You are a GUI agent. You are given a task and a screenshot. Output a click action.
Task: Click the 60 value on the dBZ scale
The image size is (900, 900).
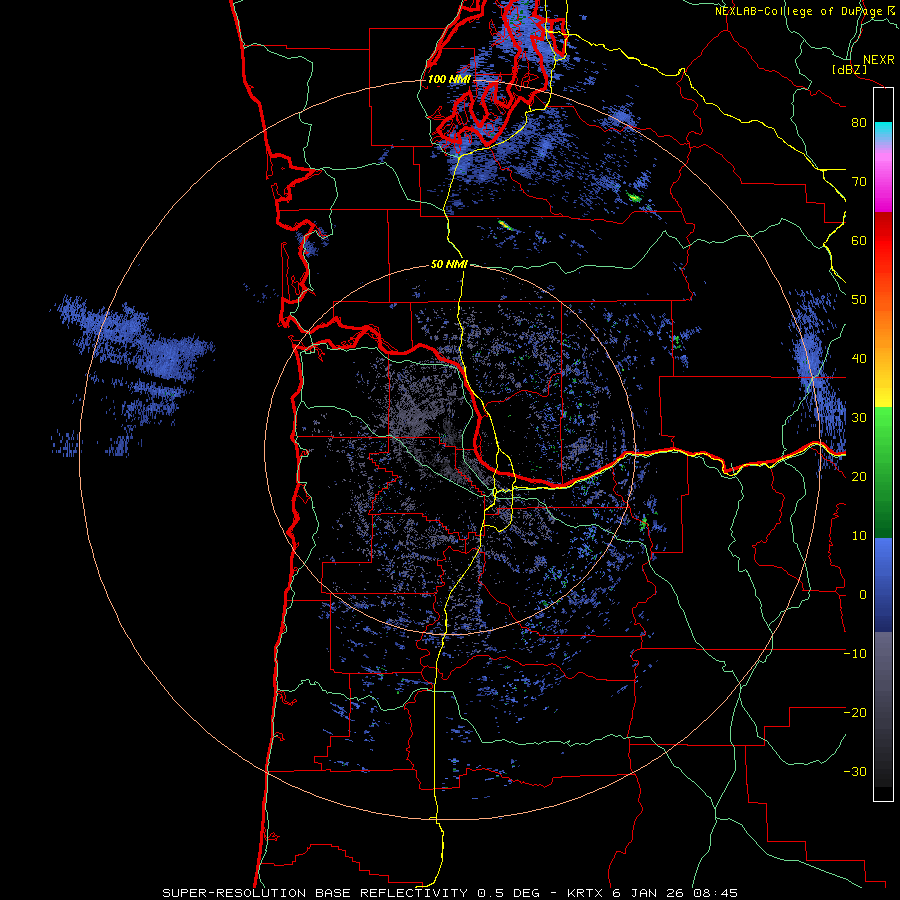[x=859, y=240]
